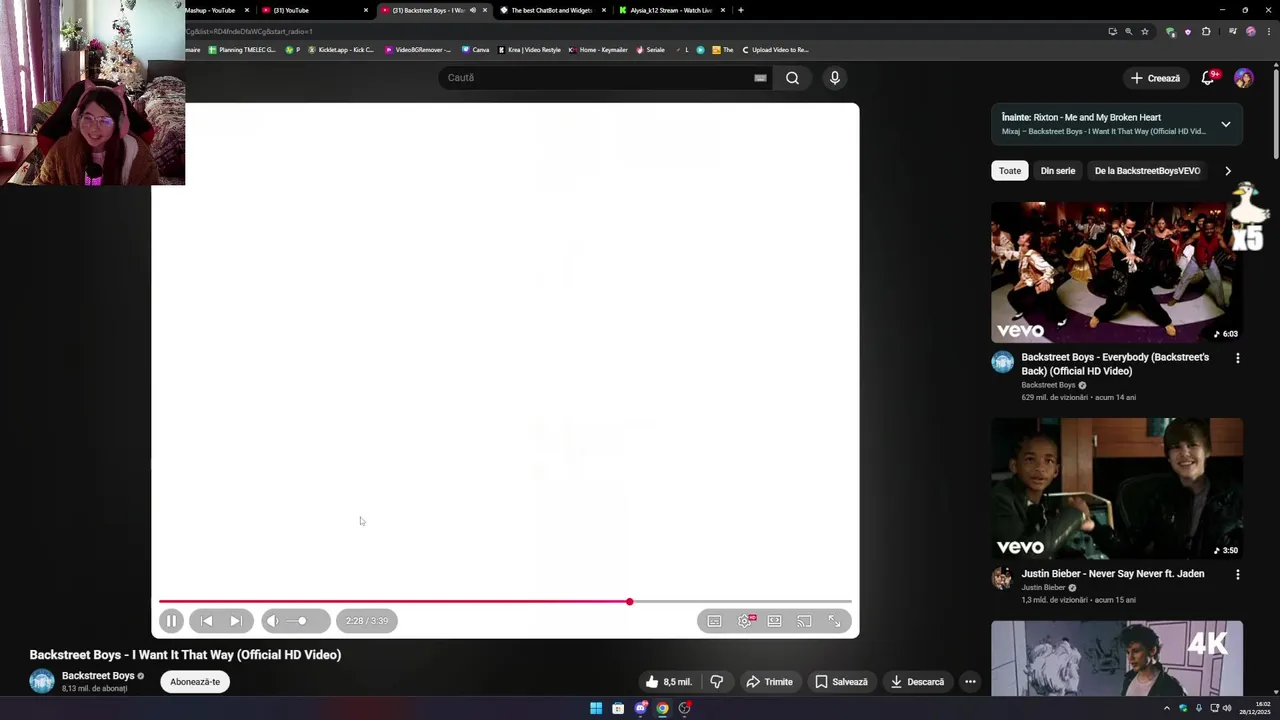
Task: Like the video (8,5 mil.)
Action: tap(668, 682)
